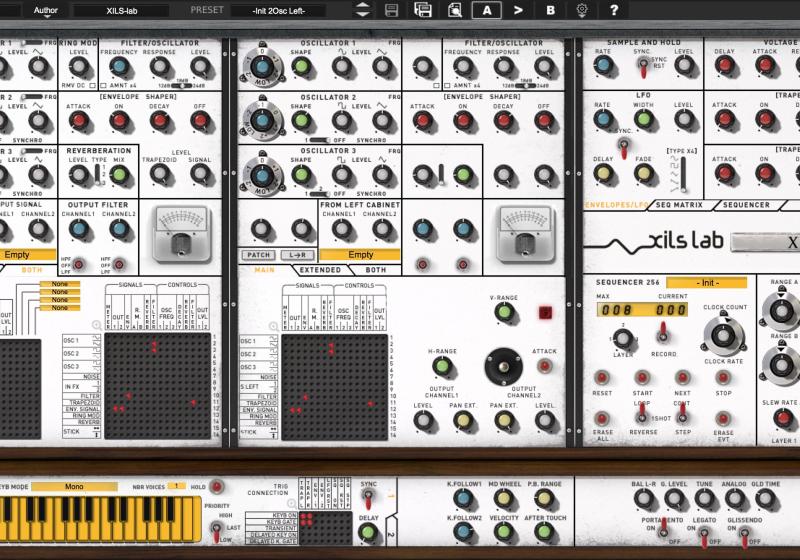This screenshot has width=800, height=560.
Task: Click the ERASE ALL red button
Action: (602, 419)
